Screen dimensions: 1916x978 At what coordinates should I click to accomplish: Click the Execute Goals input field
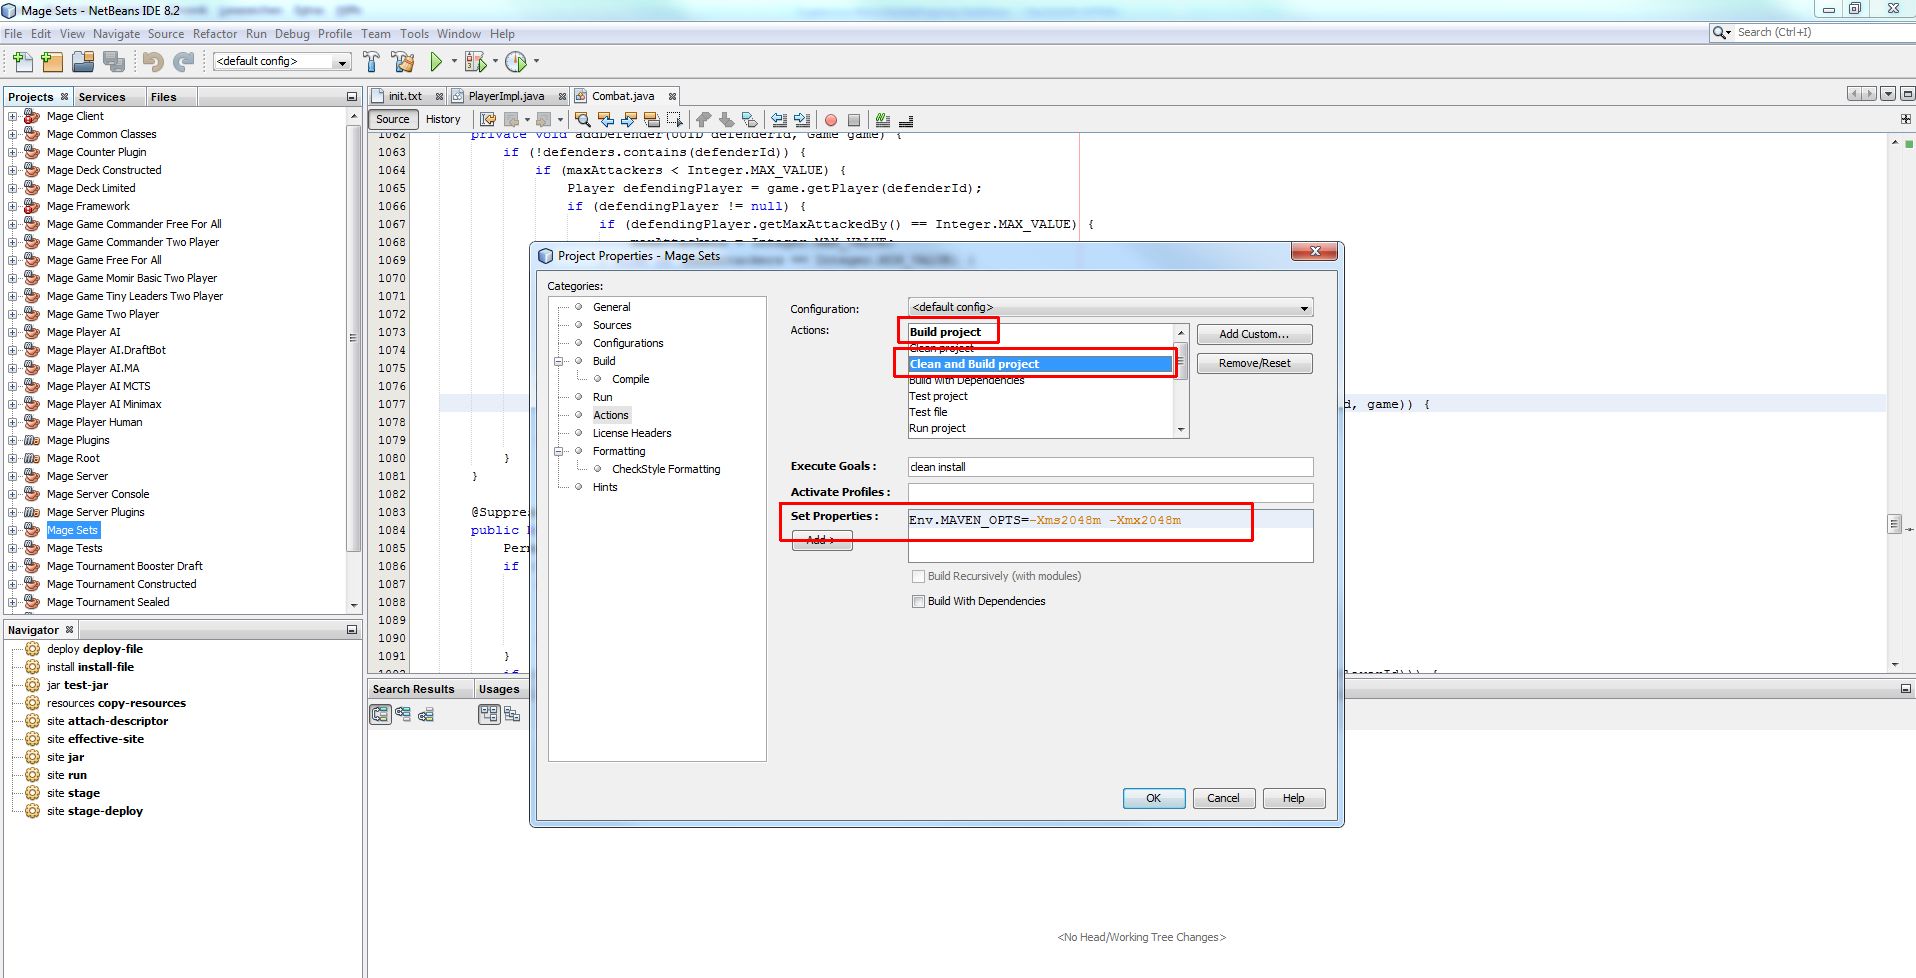(x=1110, y=467)
